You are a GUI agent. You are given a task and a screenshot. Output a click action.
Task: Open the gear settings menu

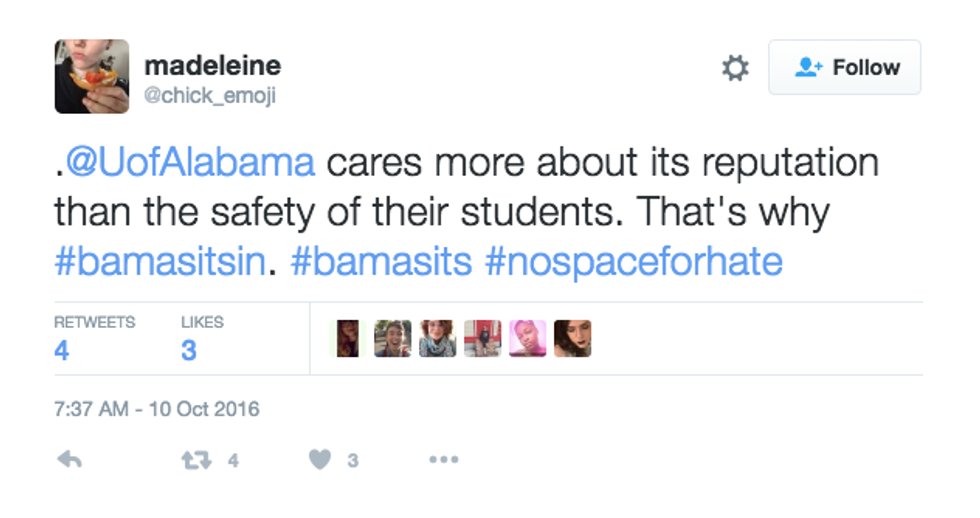point(735,68)
